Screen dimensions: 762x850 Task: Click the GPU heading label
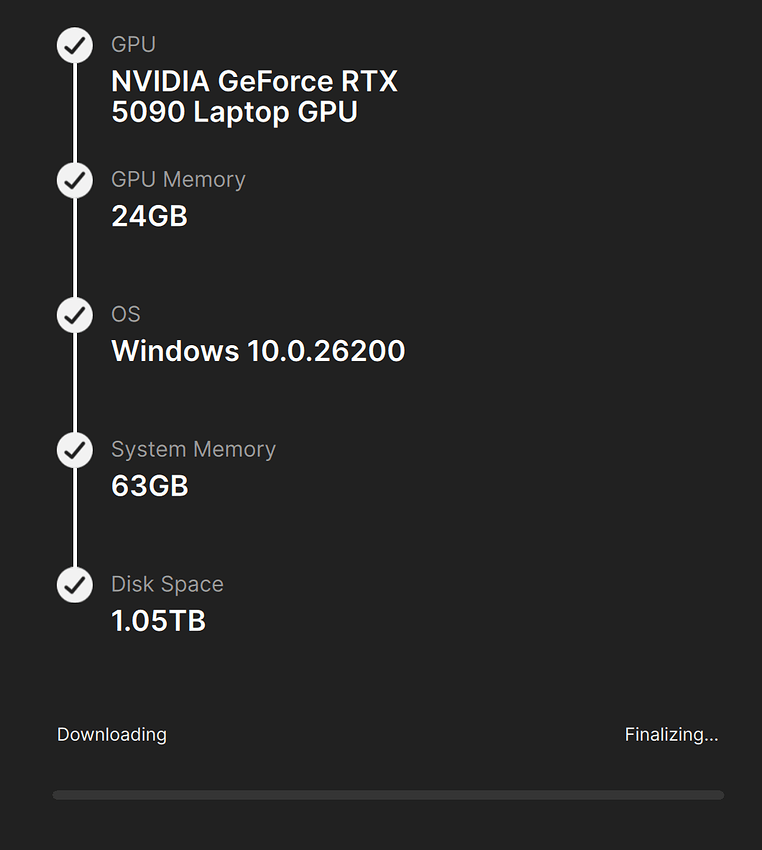pyautogui.click(x=133, y=45)
